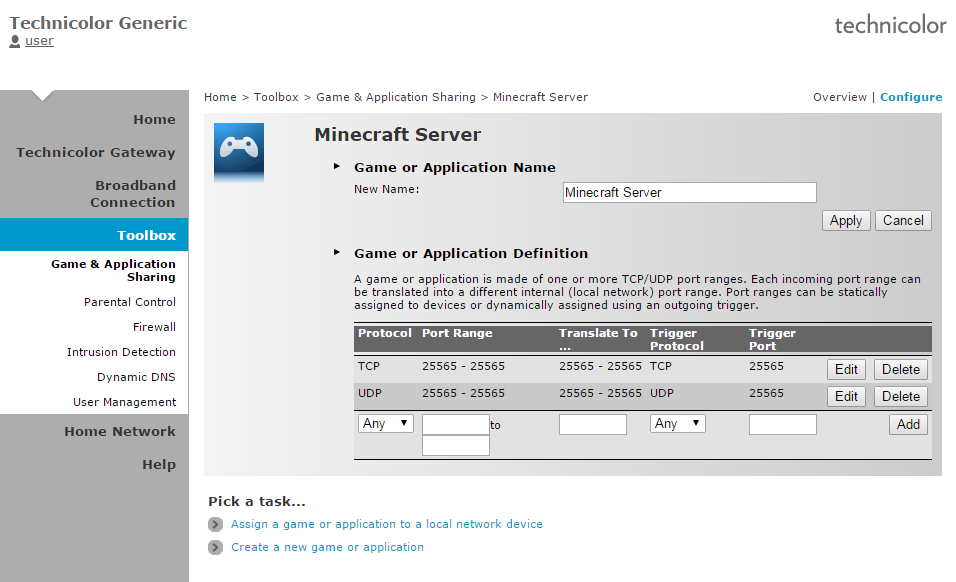Focus the port range end field
Screen dimensions: 956x582
(455, 445)
